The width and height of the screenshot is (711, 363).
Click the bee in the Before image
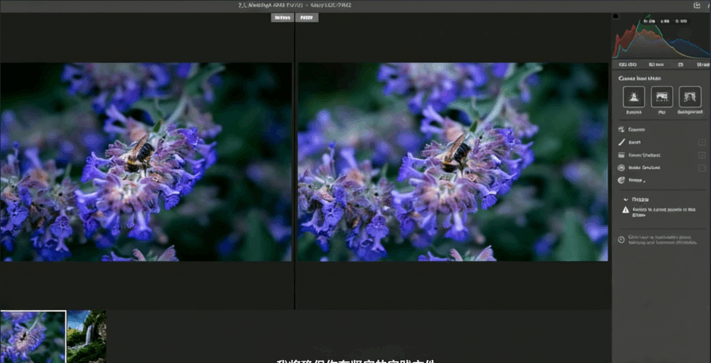(139, 154)
